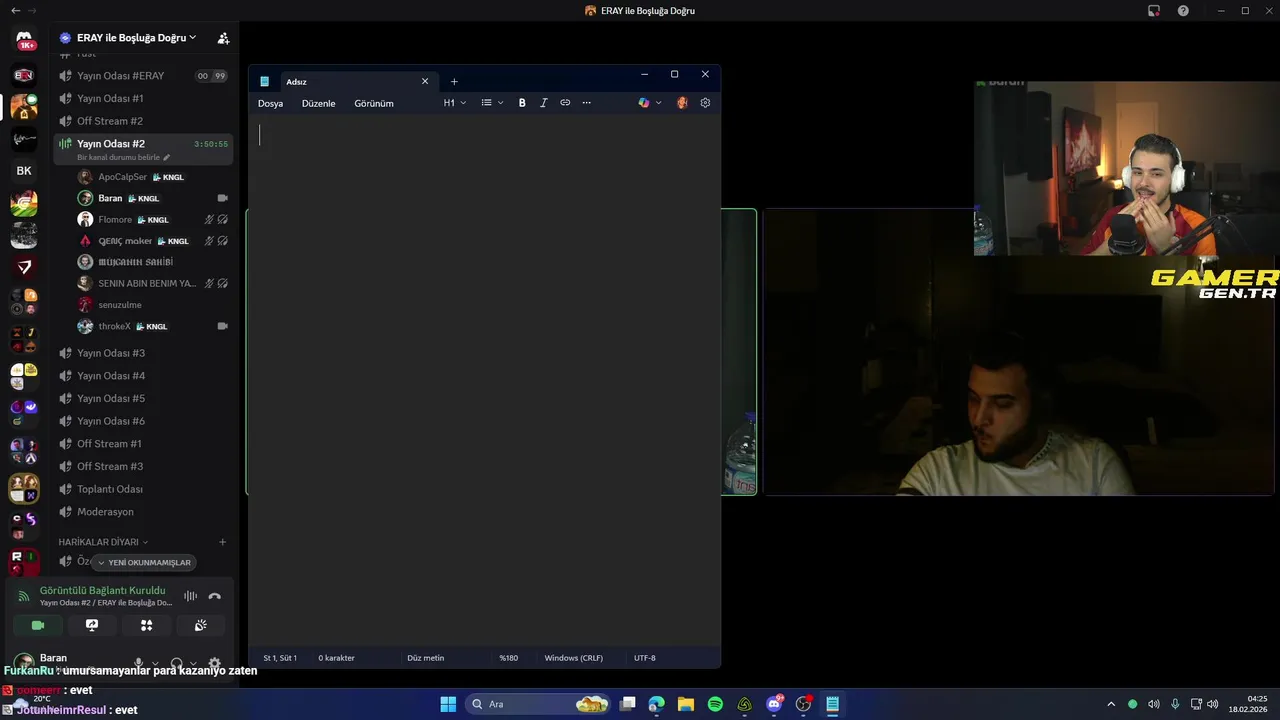This screenshot has height=720, width=1280.
Task: Open microphone input device options arrow
Action: pos(154,663)
